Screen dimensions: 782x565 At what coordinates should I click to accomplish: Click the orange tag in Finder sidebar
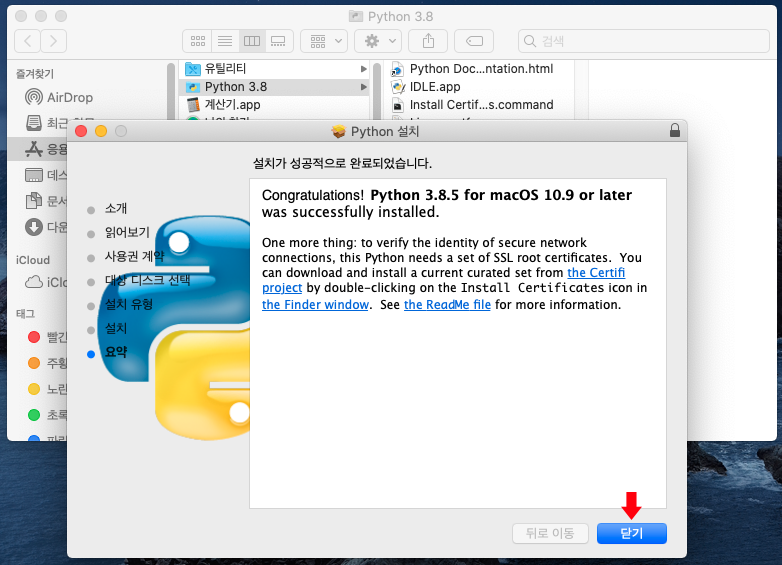click(34, 363)
